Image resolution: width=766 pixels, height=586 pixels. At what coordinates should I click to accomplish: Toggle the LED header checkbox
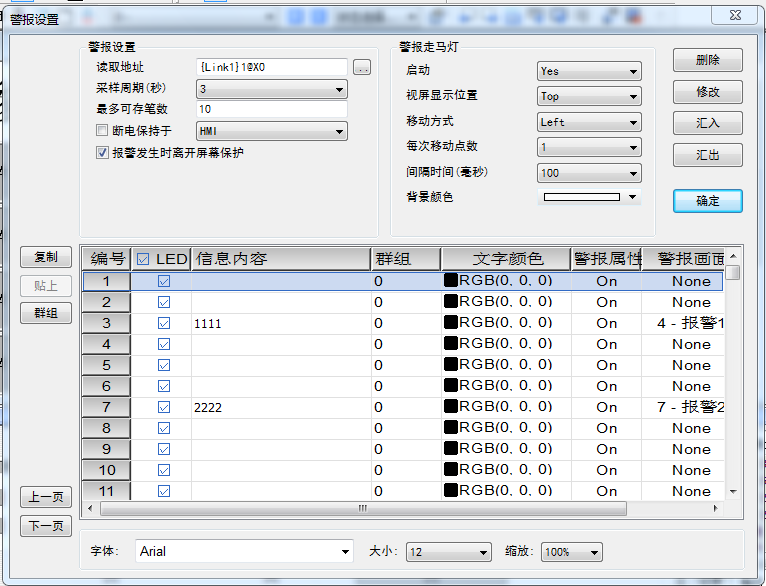pyautogui.click(x=143, y=260)
